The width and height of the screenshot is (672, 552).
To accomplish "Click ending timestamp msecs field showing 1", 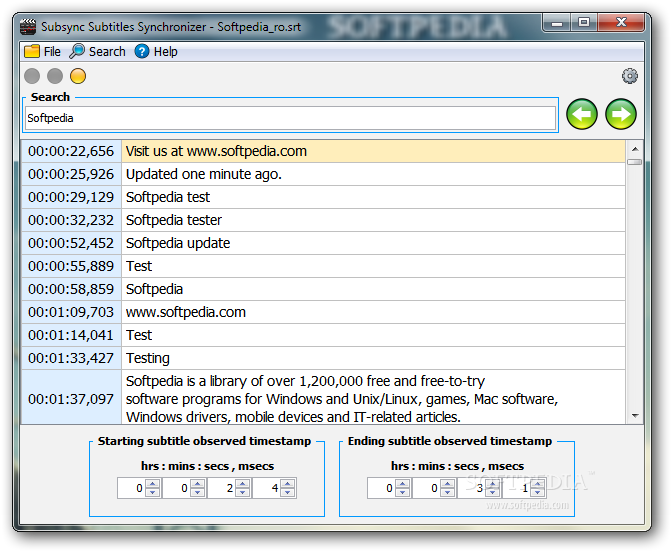I will click(x=517, y=488).
